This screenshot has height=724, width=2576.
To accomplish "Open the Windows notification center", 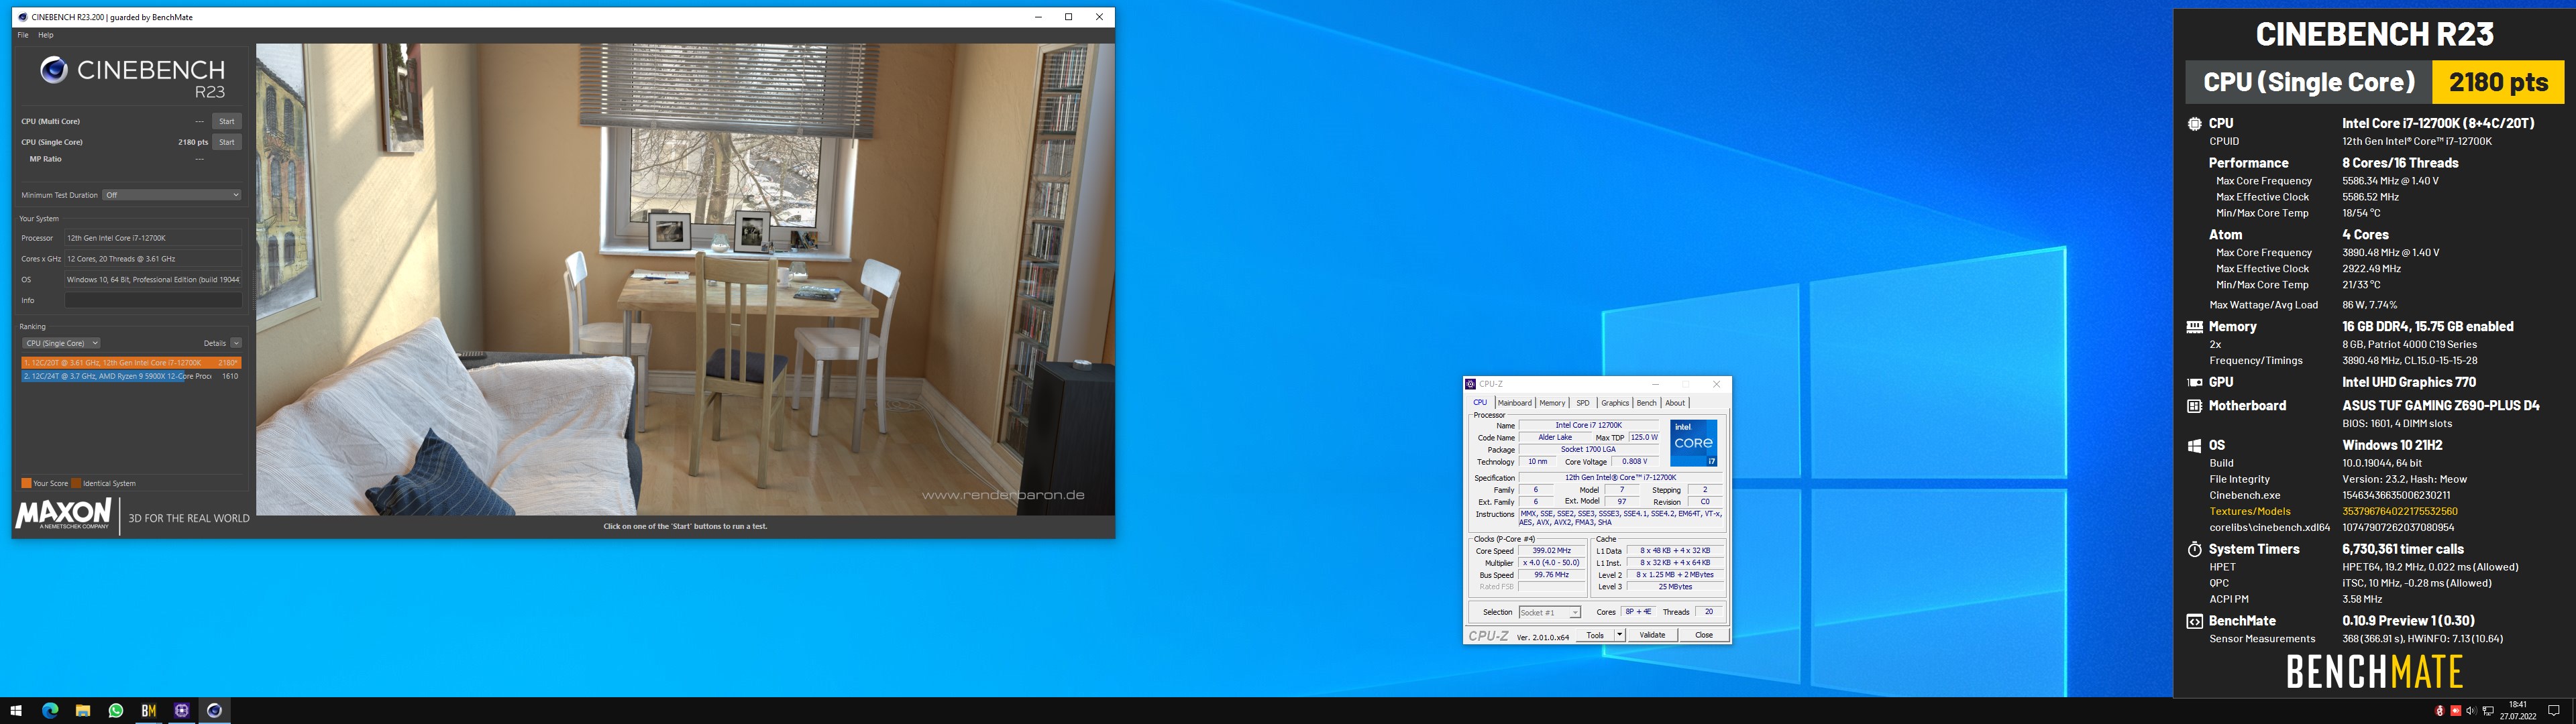I will click(2553, 711).
